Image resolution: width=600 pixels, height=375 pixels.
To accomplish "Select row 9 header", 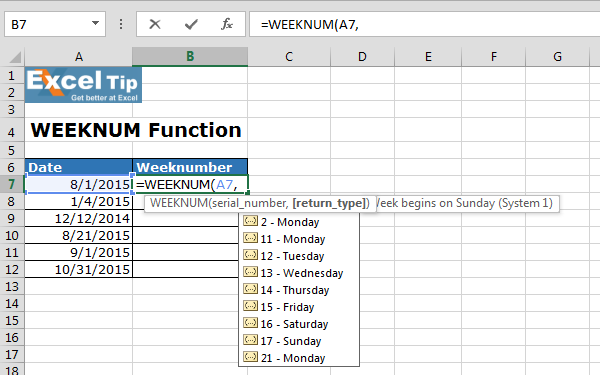I will pos(11,218).
